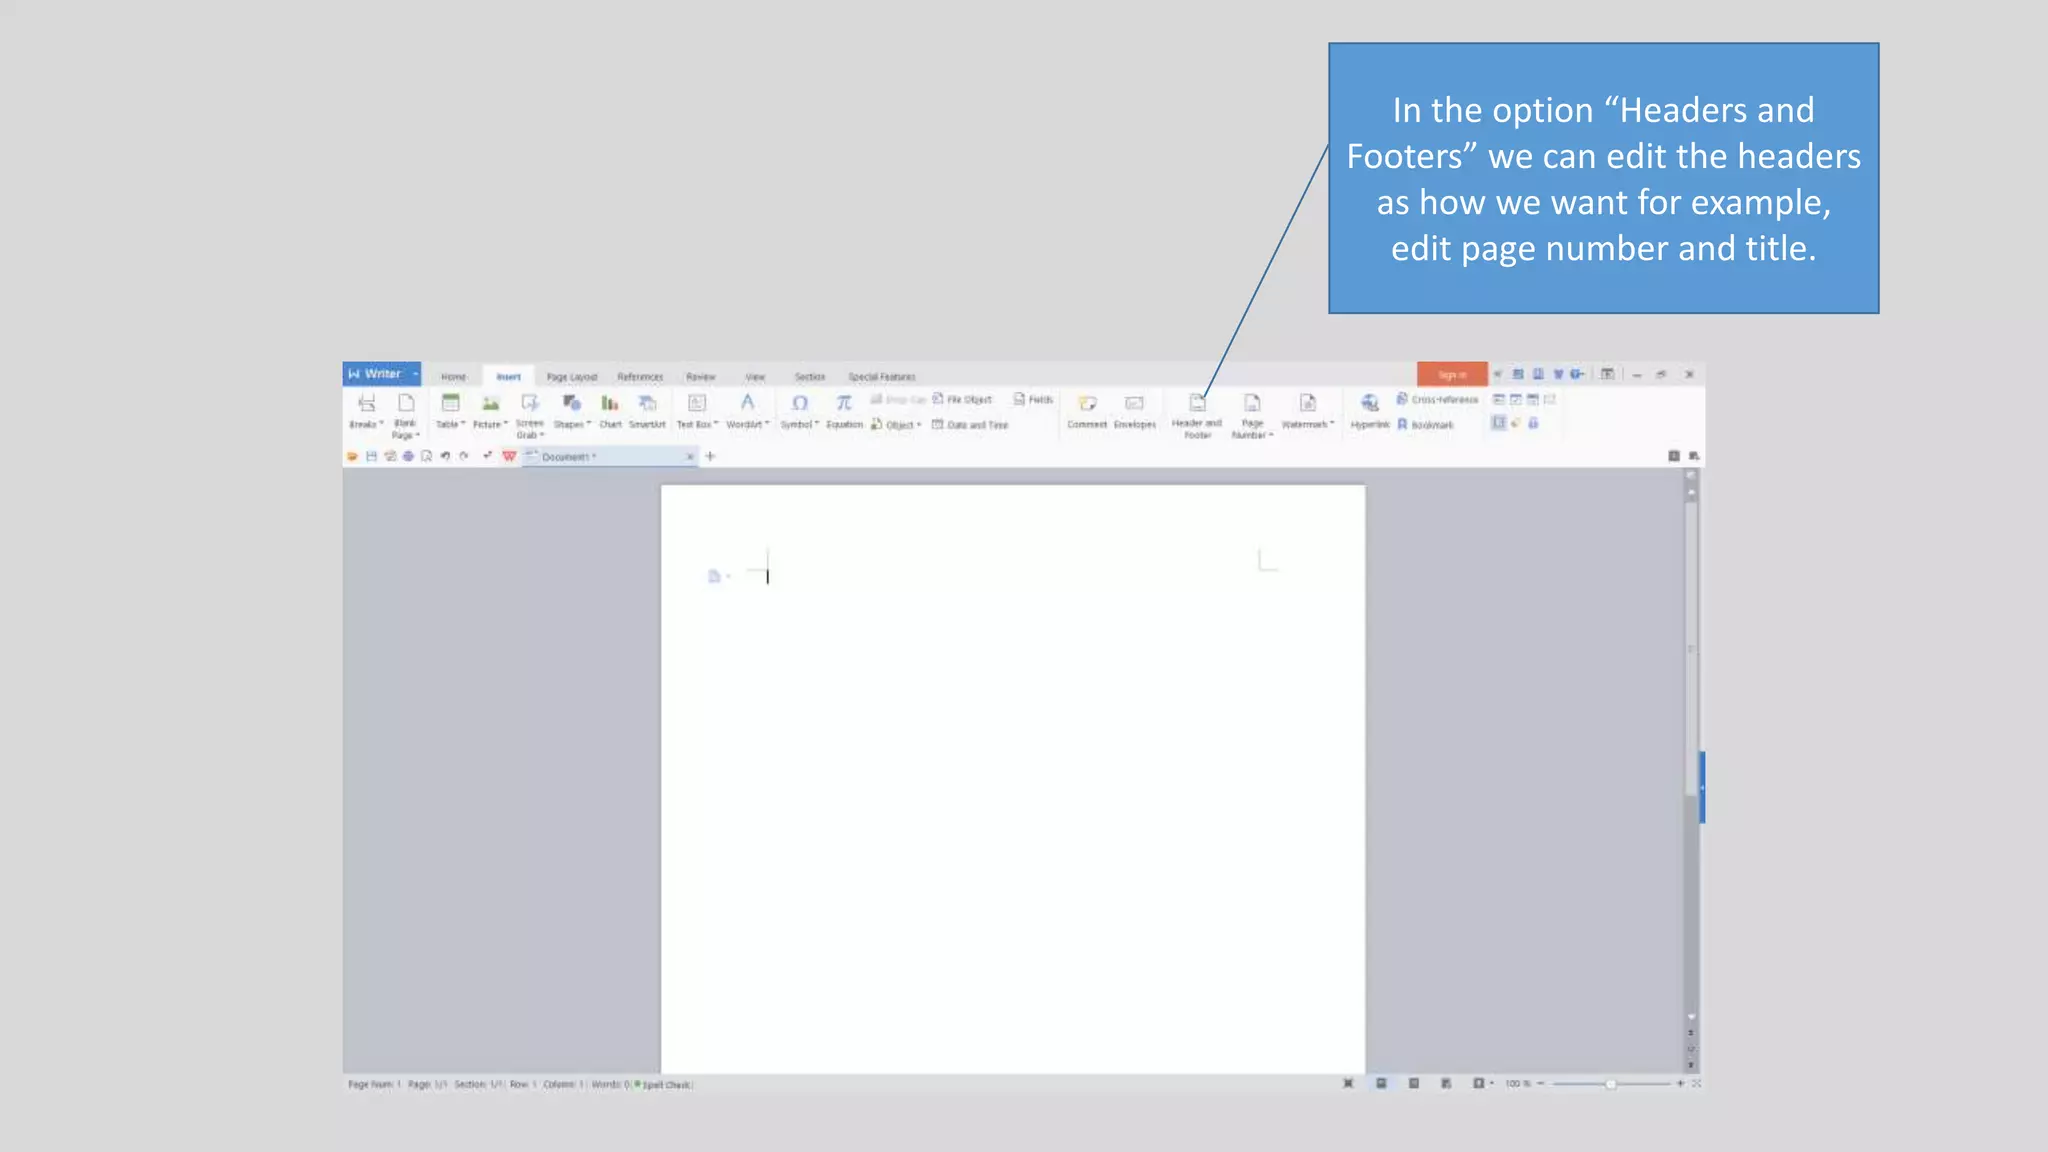Viewport: 2048px width, 1152px height.
Task: Insert a Comment
Action: (x=1087, y=411)
